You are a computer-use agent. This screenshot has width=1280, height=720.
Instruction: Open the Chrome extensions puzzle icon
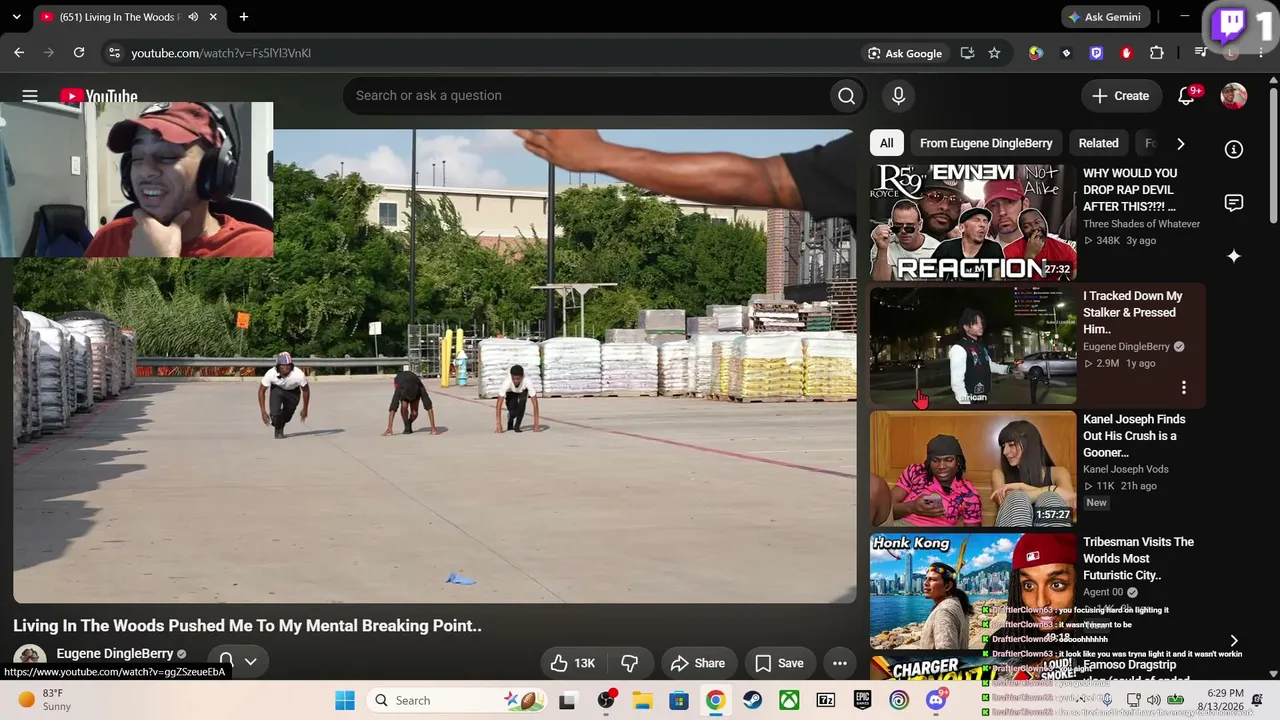click(x=1157, y=53)
